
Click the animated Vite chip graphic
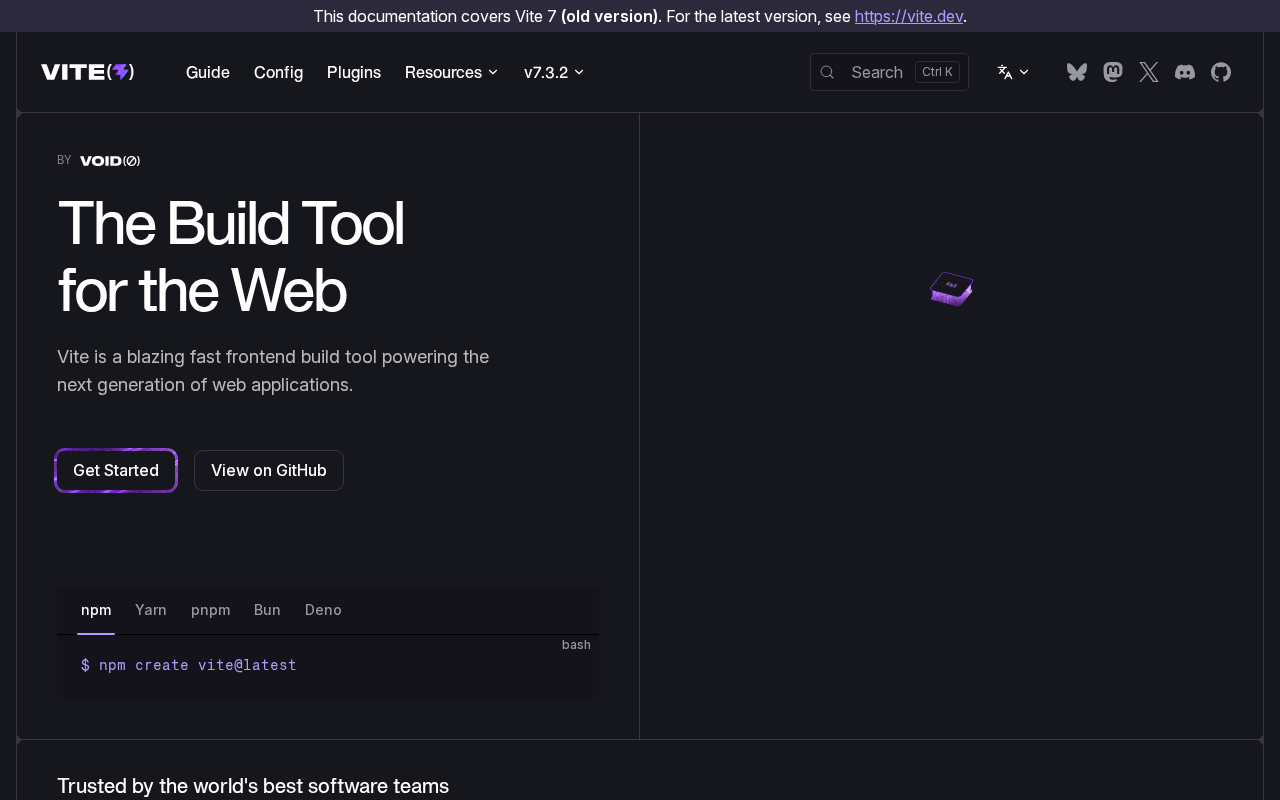951,289
